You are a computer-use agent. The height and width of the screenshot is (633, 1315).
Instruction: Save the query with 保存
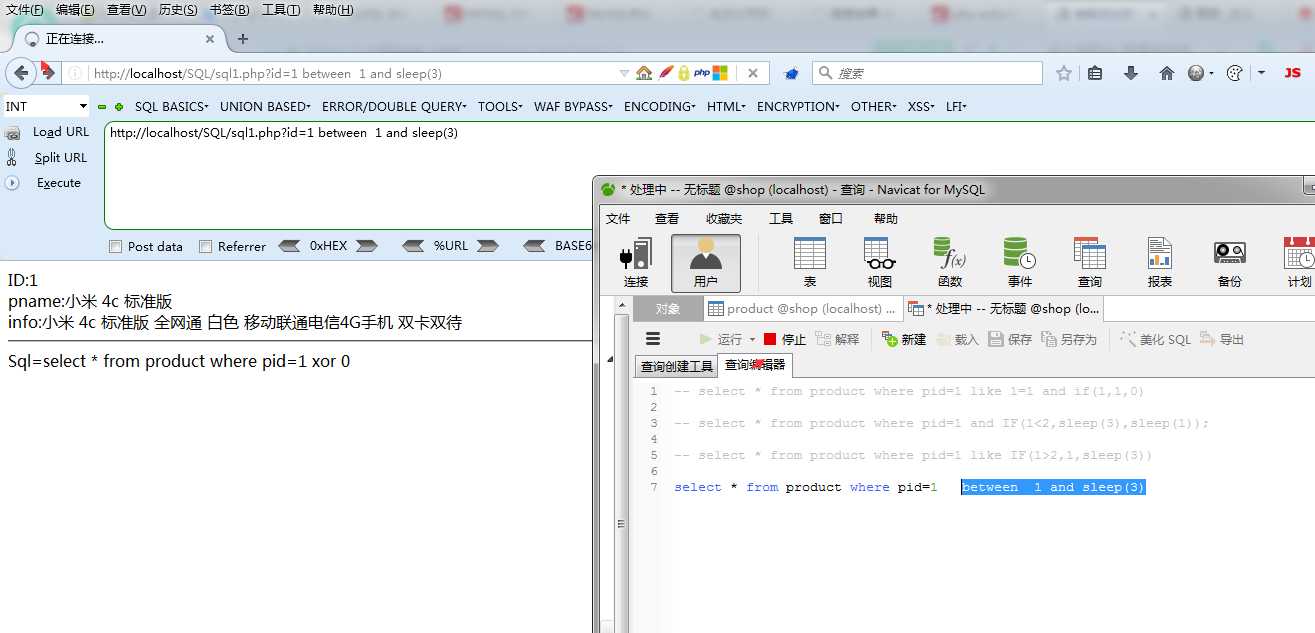(x=1010, y=339)
